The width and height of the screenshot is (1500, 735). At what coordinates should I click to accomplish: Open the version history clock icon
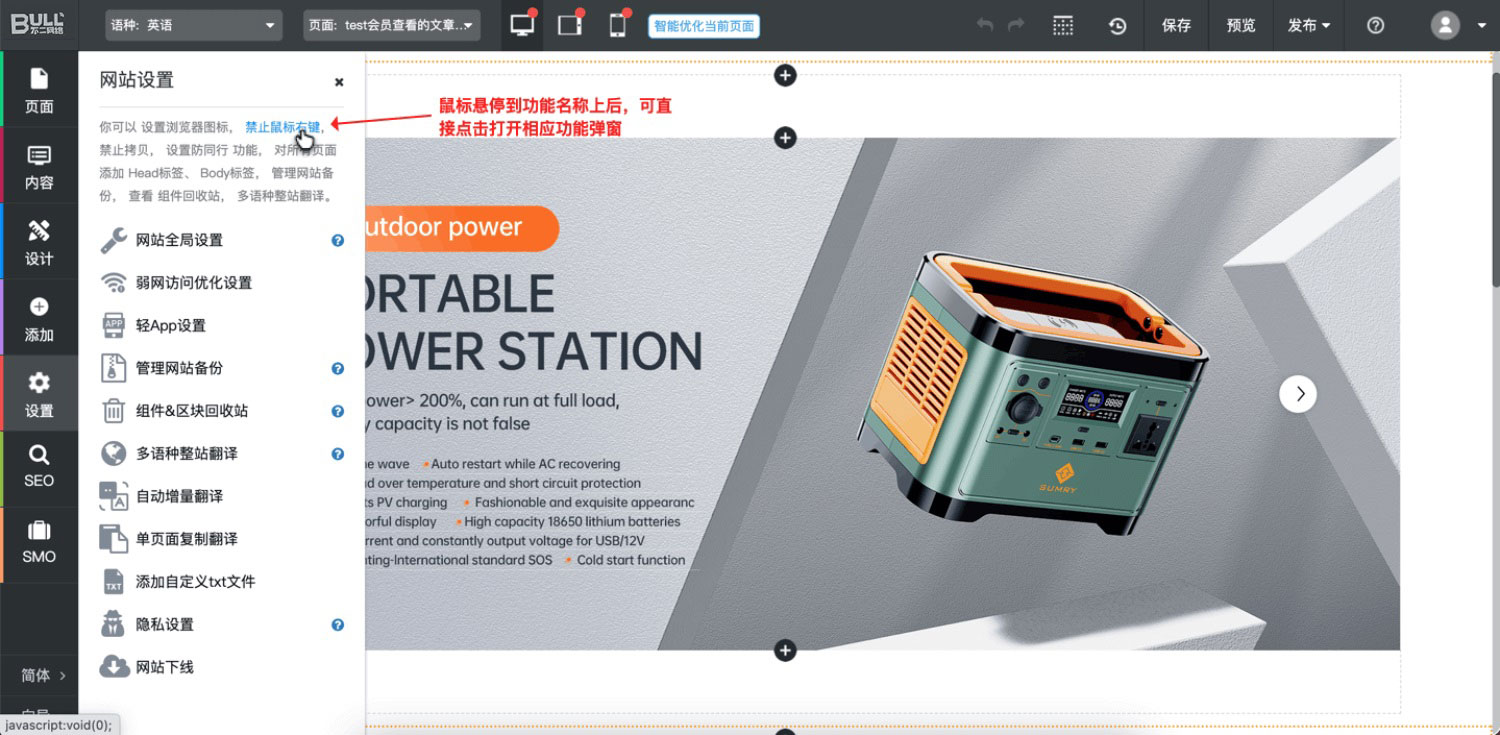[x=1118, y=26]
